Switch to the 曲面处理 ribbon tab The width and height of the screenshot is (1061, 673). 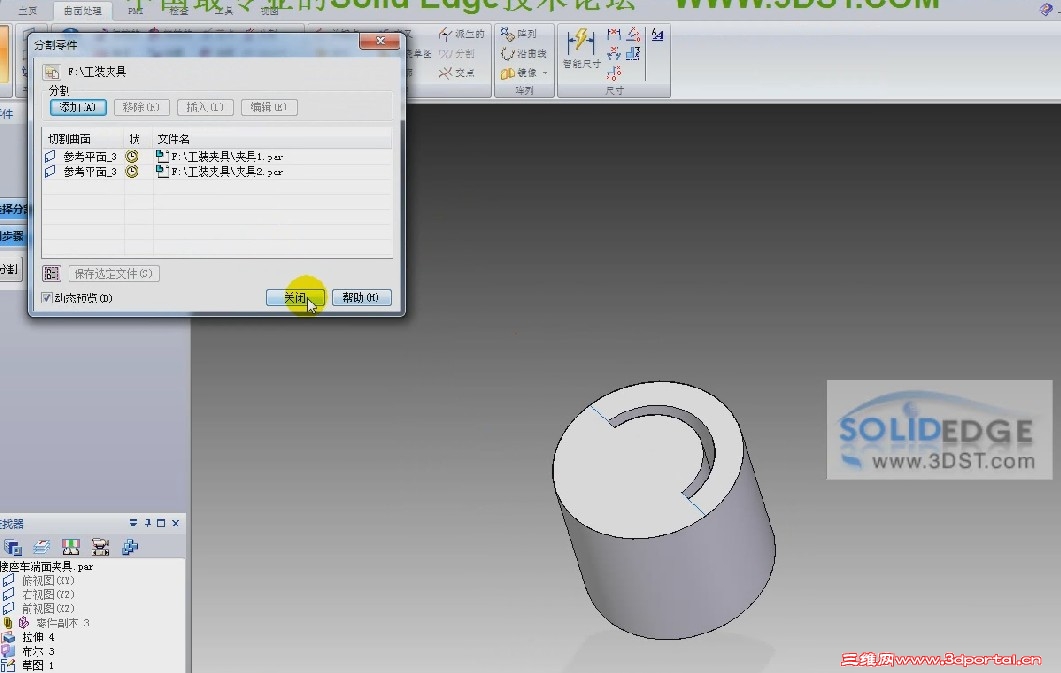(83, 11)
